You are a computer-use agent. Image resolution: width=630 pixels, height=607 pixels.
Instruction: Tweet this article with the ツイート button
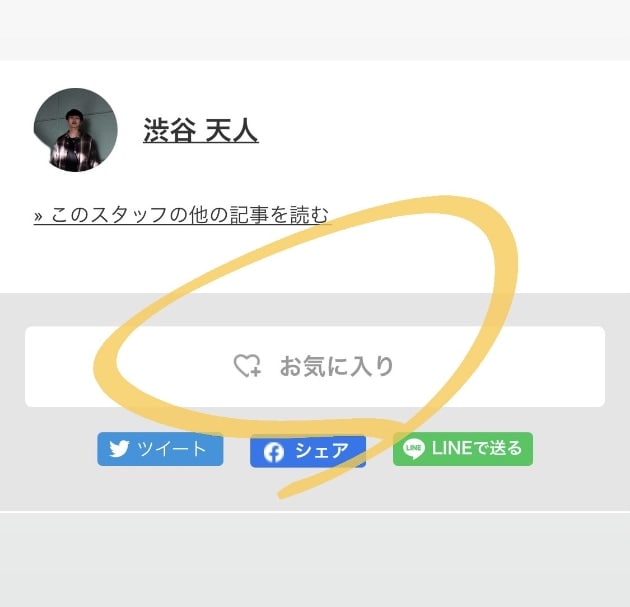coord(160,449)
